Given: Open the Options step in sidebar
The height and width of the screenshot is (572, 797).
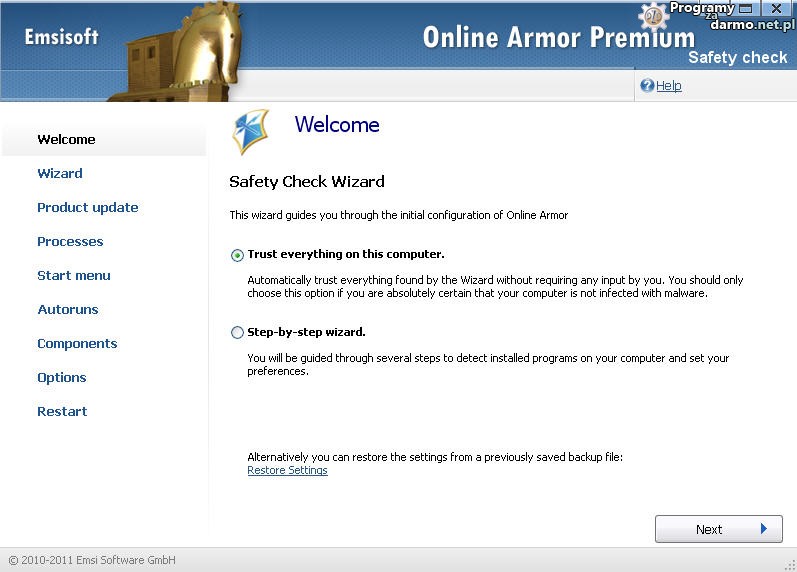Looking at the screenshot, I should pos(62,378).
